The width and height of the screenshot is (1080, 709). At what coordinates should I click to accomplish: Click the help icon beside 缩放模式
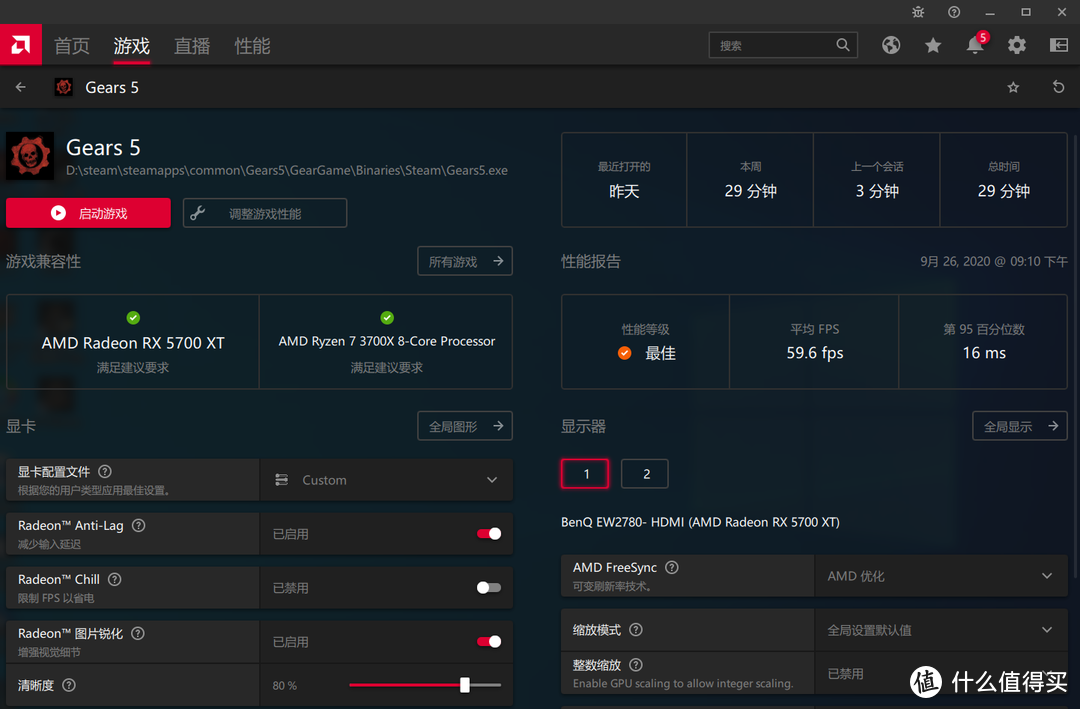636,629
